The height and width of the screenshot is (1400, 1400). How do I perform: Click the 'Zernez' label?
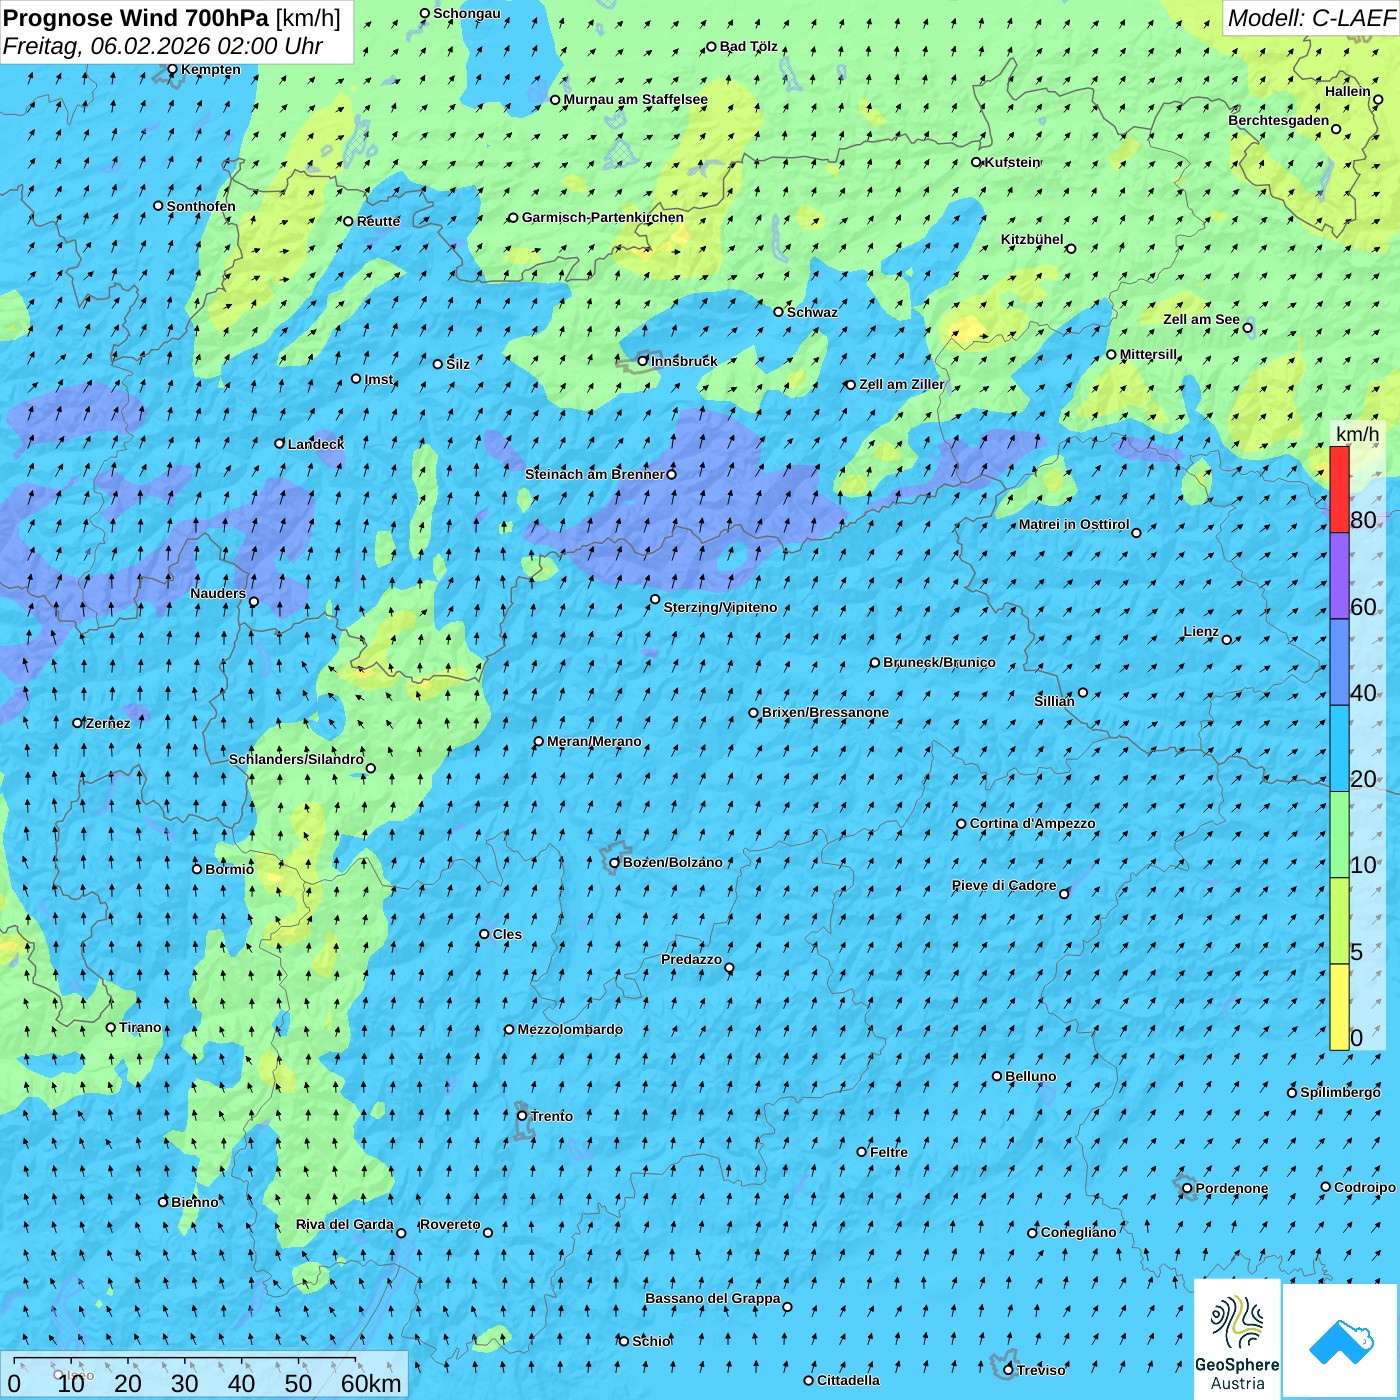point(108,723)
